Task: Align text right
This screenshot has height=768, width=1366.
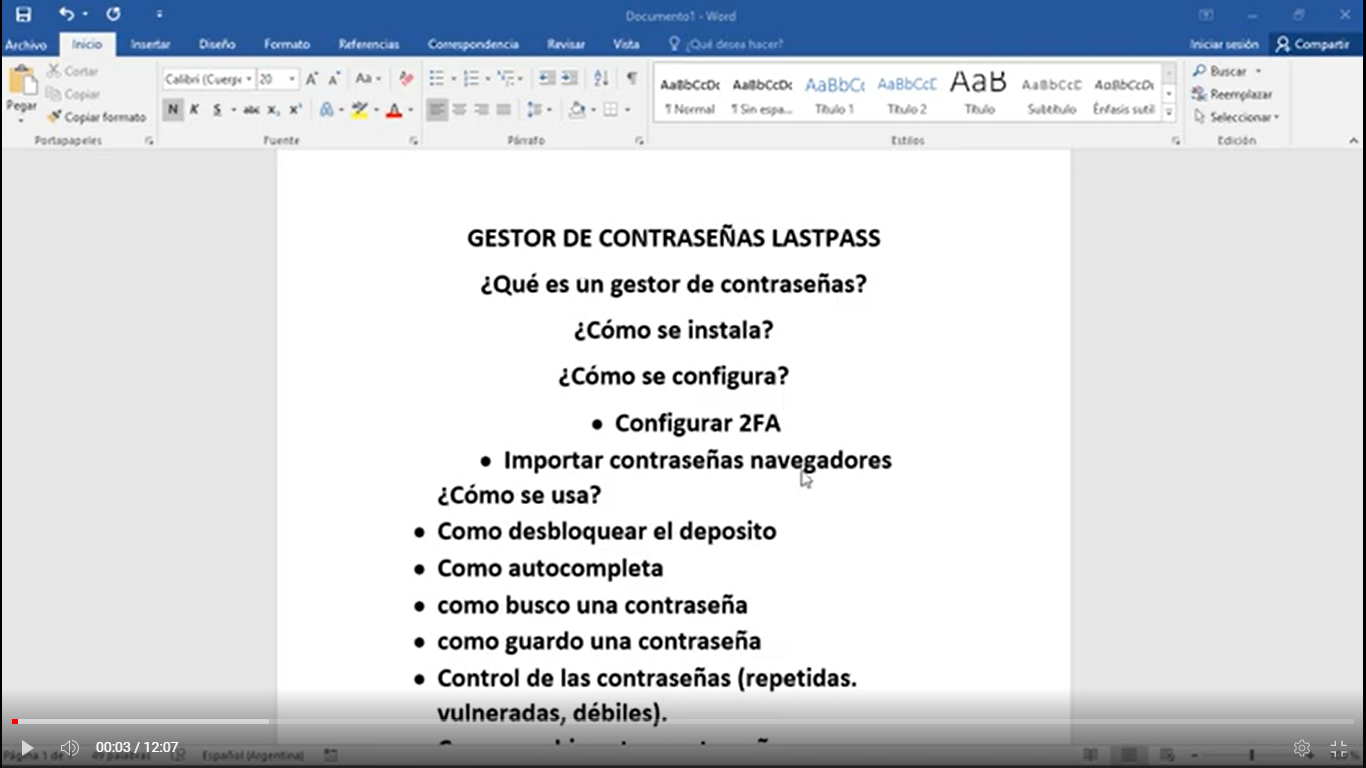Action: click(482, 110)
